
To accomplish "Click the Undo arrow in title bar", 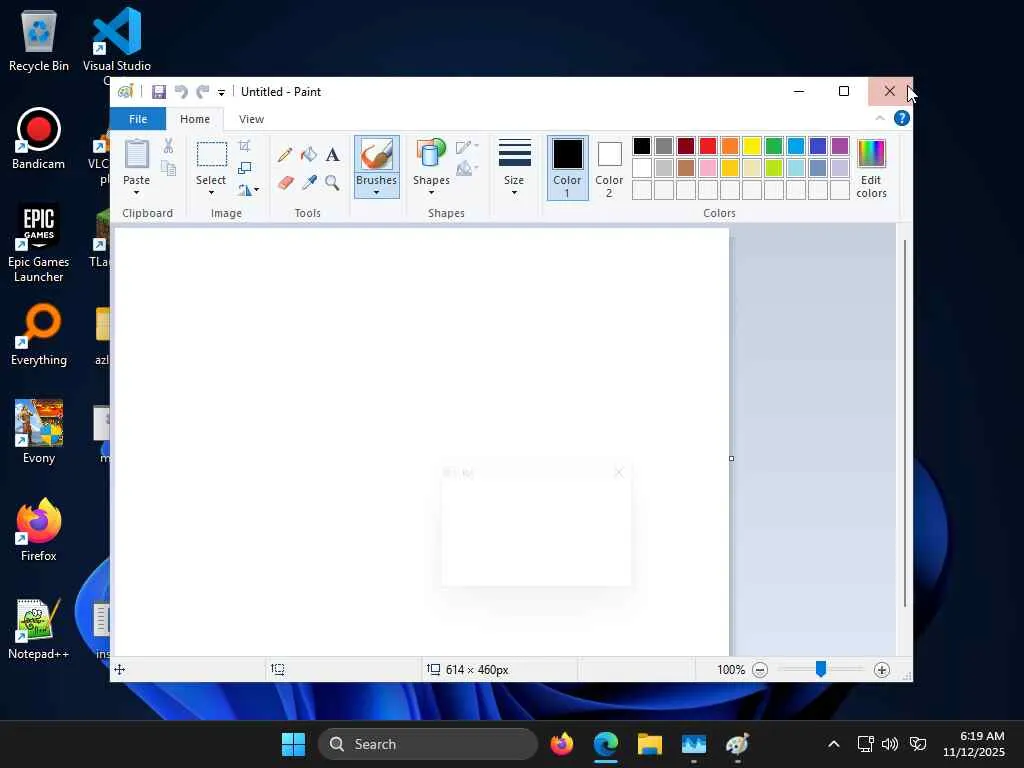I will click(x=181, y=92).
